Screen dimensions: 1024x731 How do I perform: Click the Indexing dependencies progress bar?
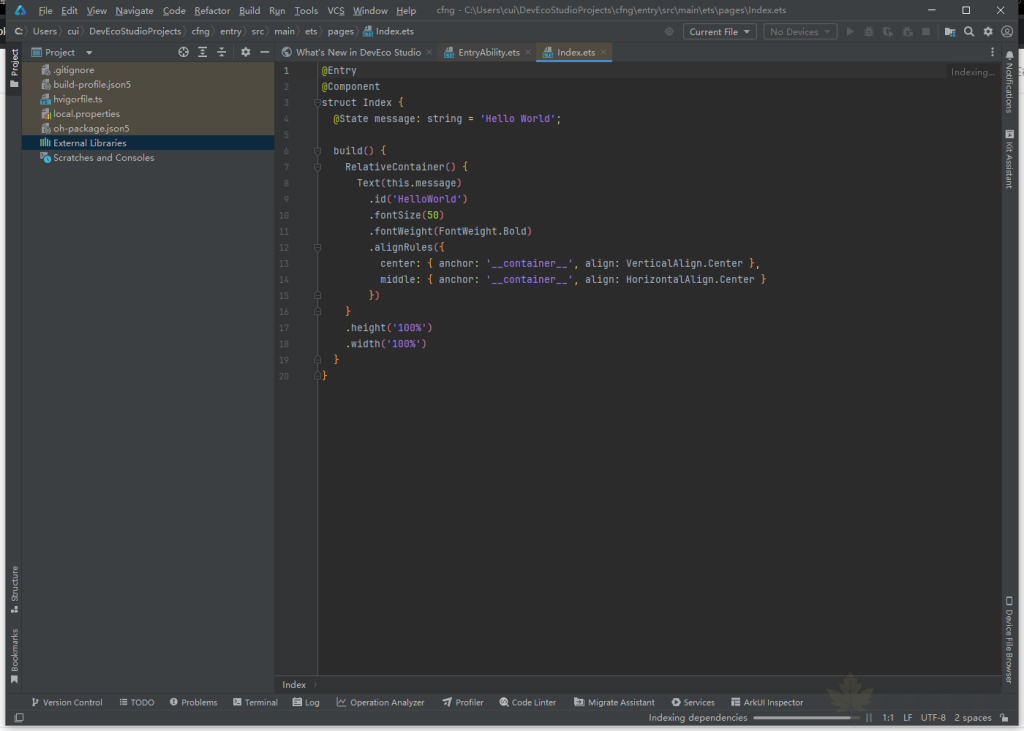click(x=805, y=718)
